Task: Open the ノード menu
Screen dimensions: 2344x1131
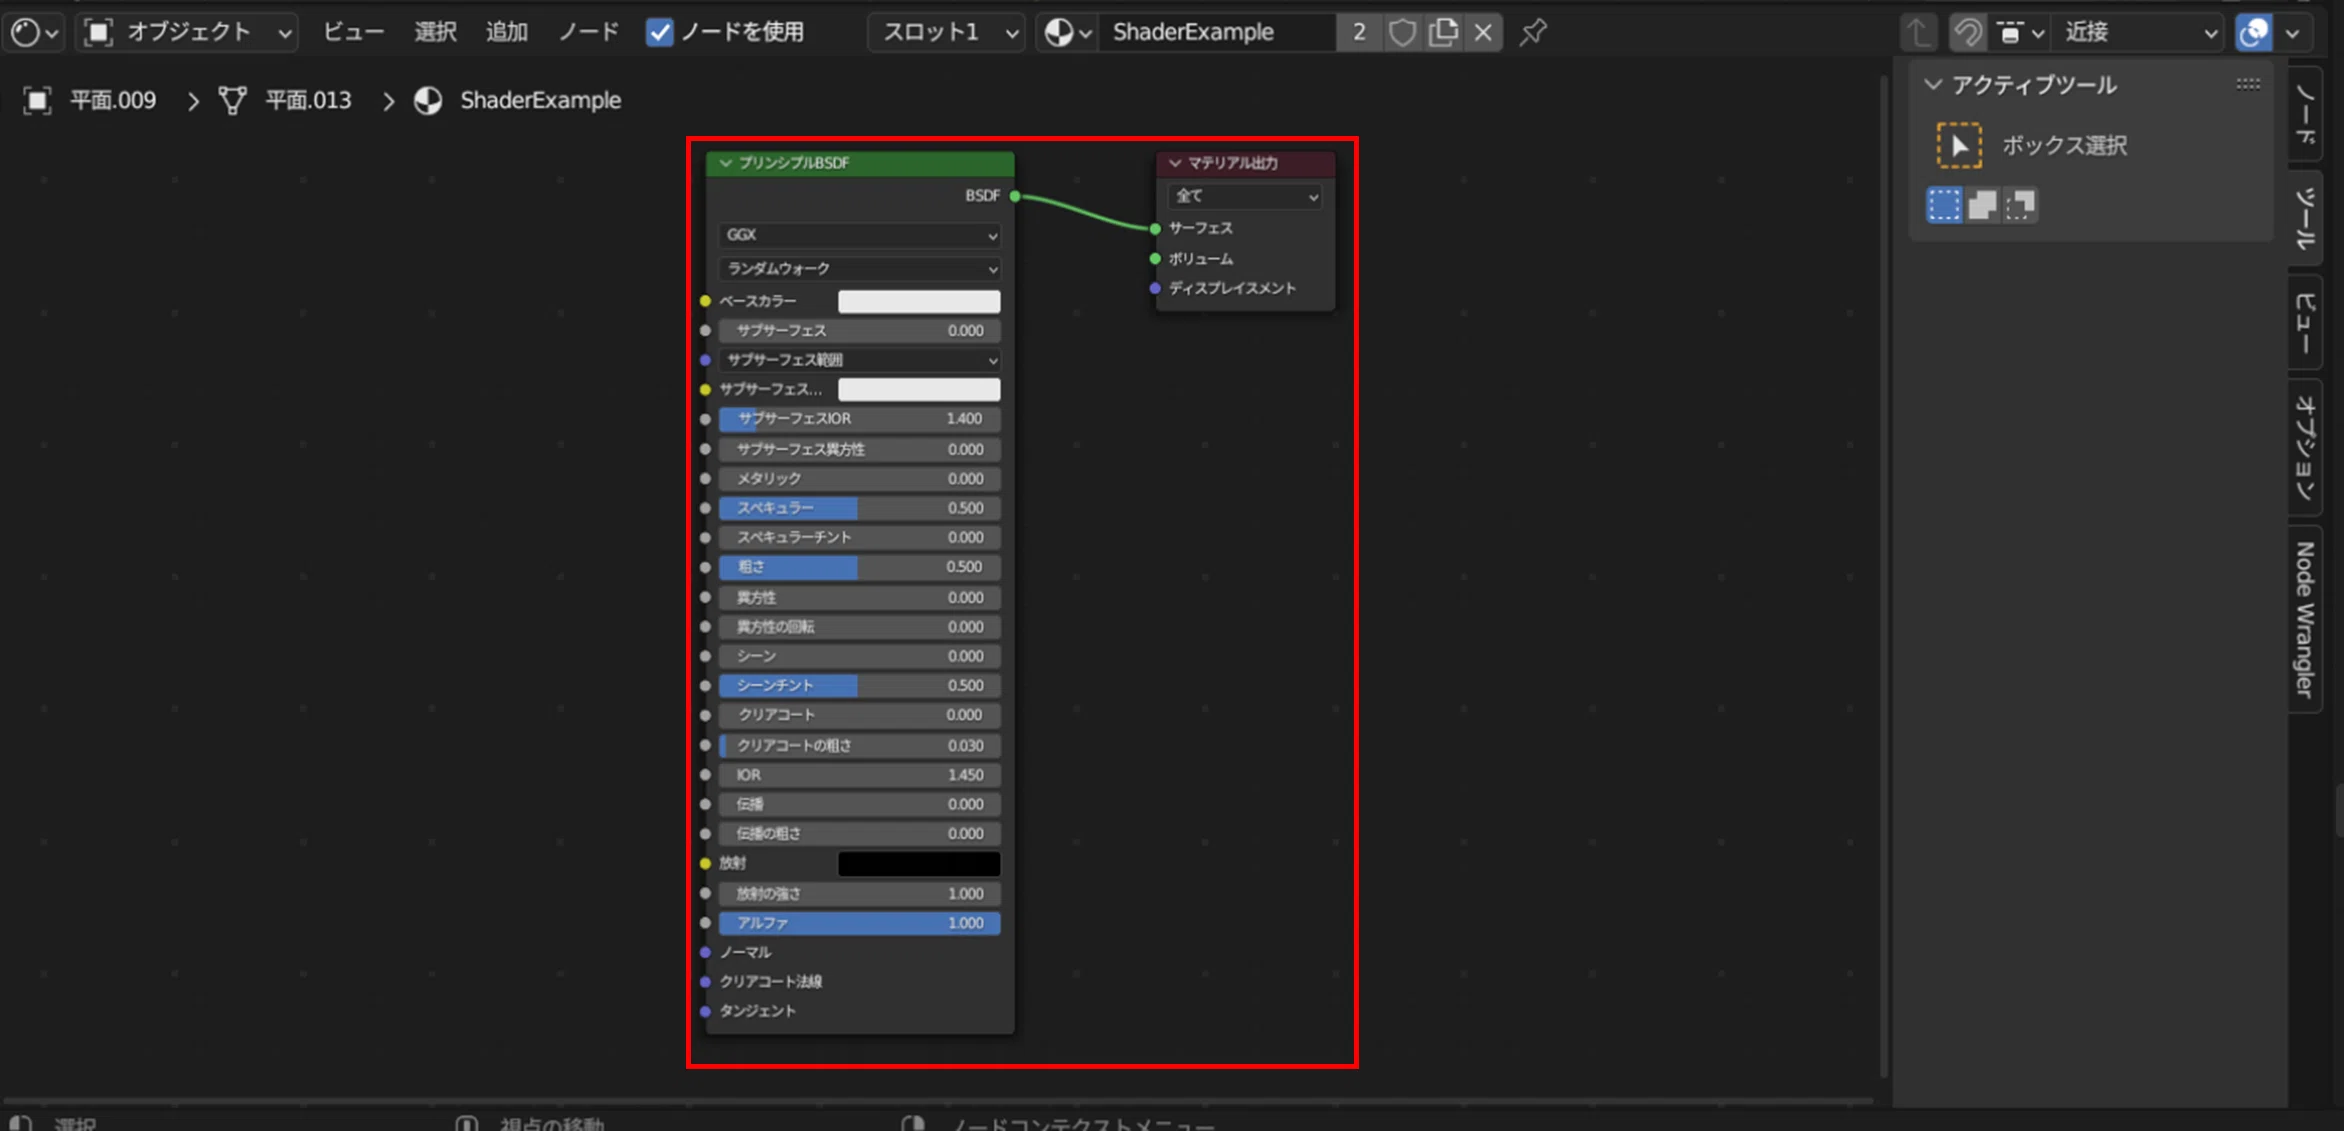Action: (x=588, y=32)
